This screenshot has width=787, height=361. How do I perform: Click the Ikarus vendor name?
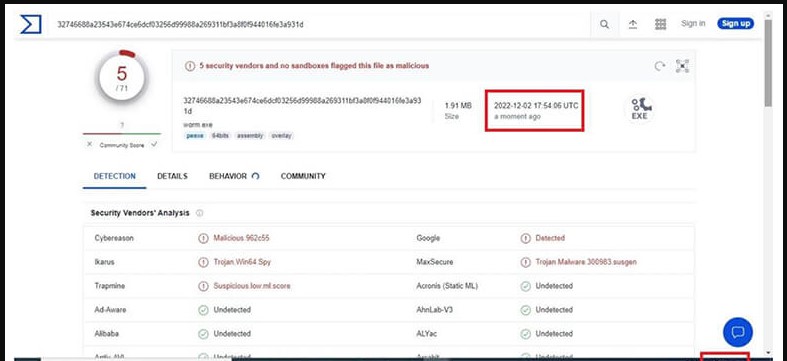104,262
